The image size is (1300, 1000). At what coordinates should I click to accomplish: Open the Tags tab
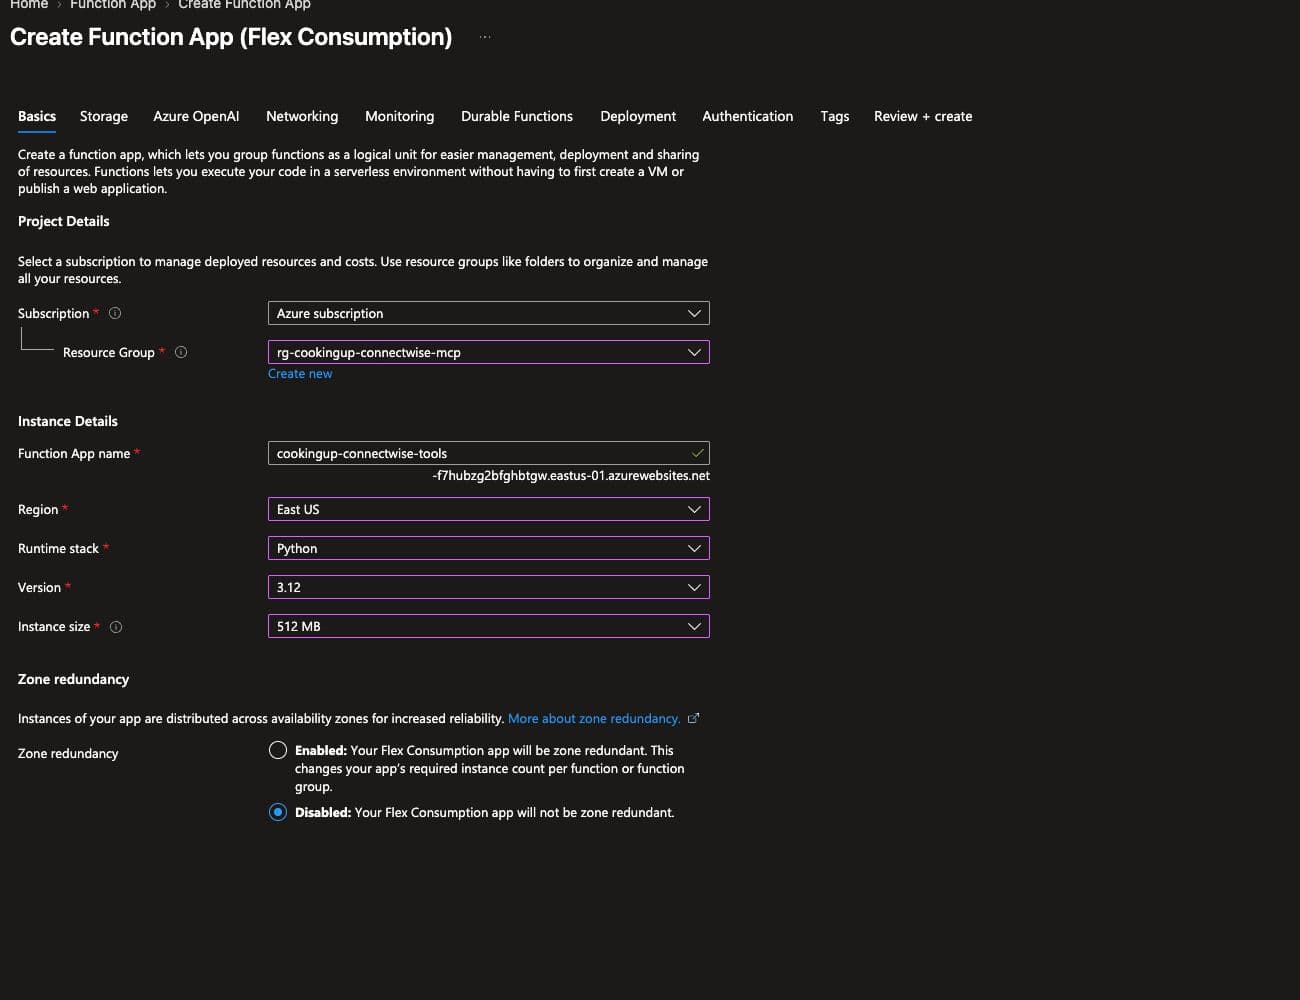coord(835,116)
